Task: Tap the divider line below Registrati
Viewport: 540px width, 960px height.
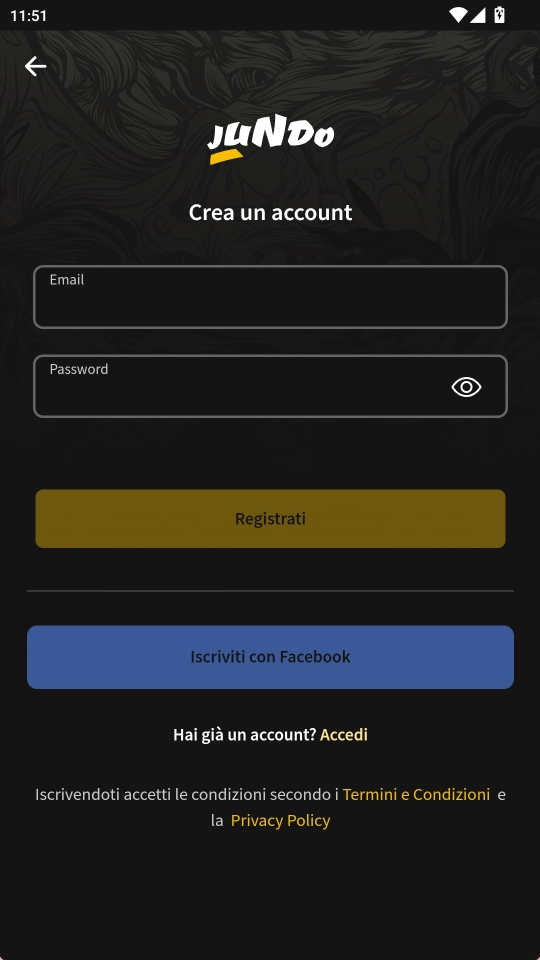Action: (271, 591)
